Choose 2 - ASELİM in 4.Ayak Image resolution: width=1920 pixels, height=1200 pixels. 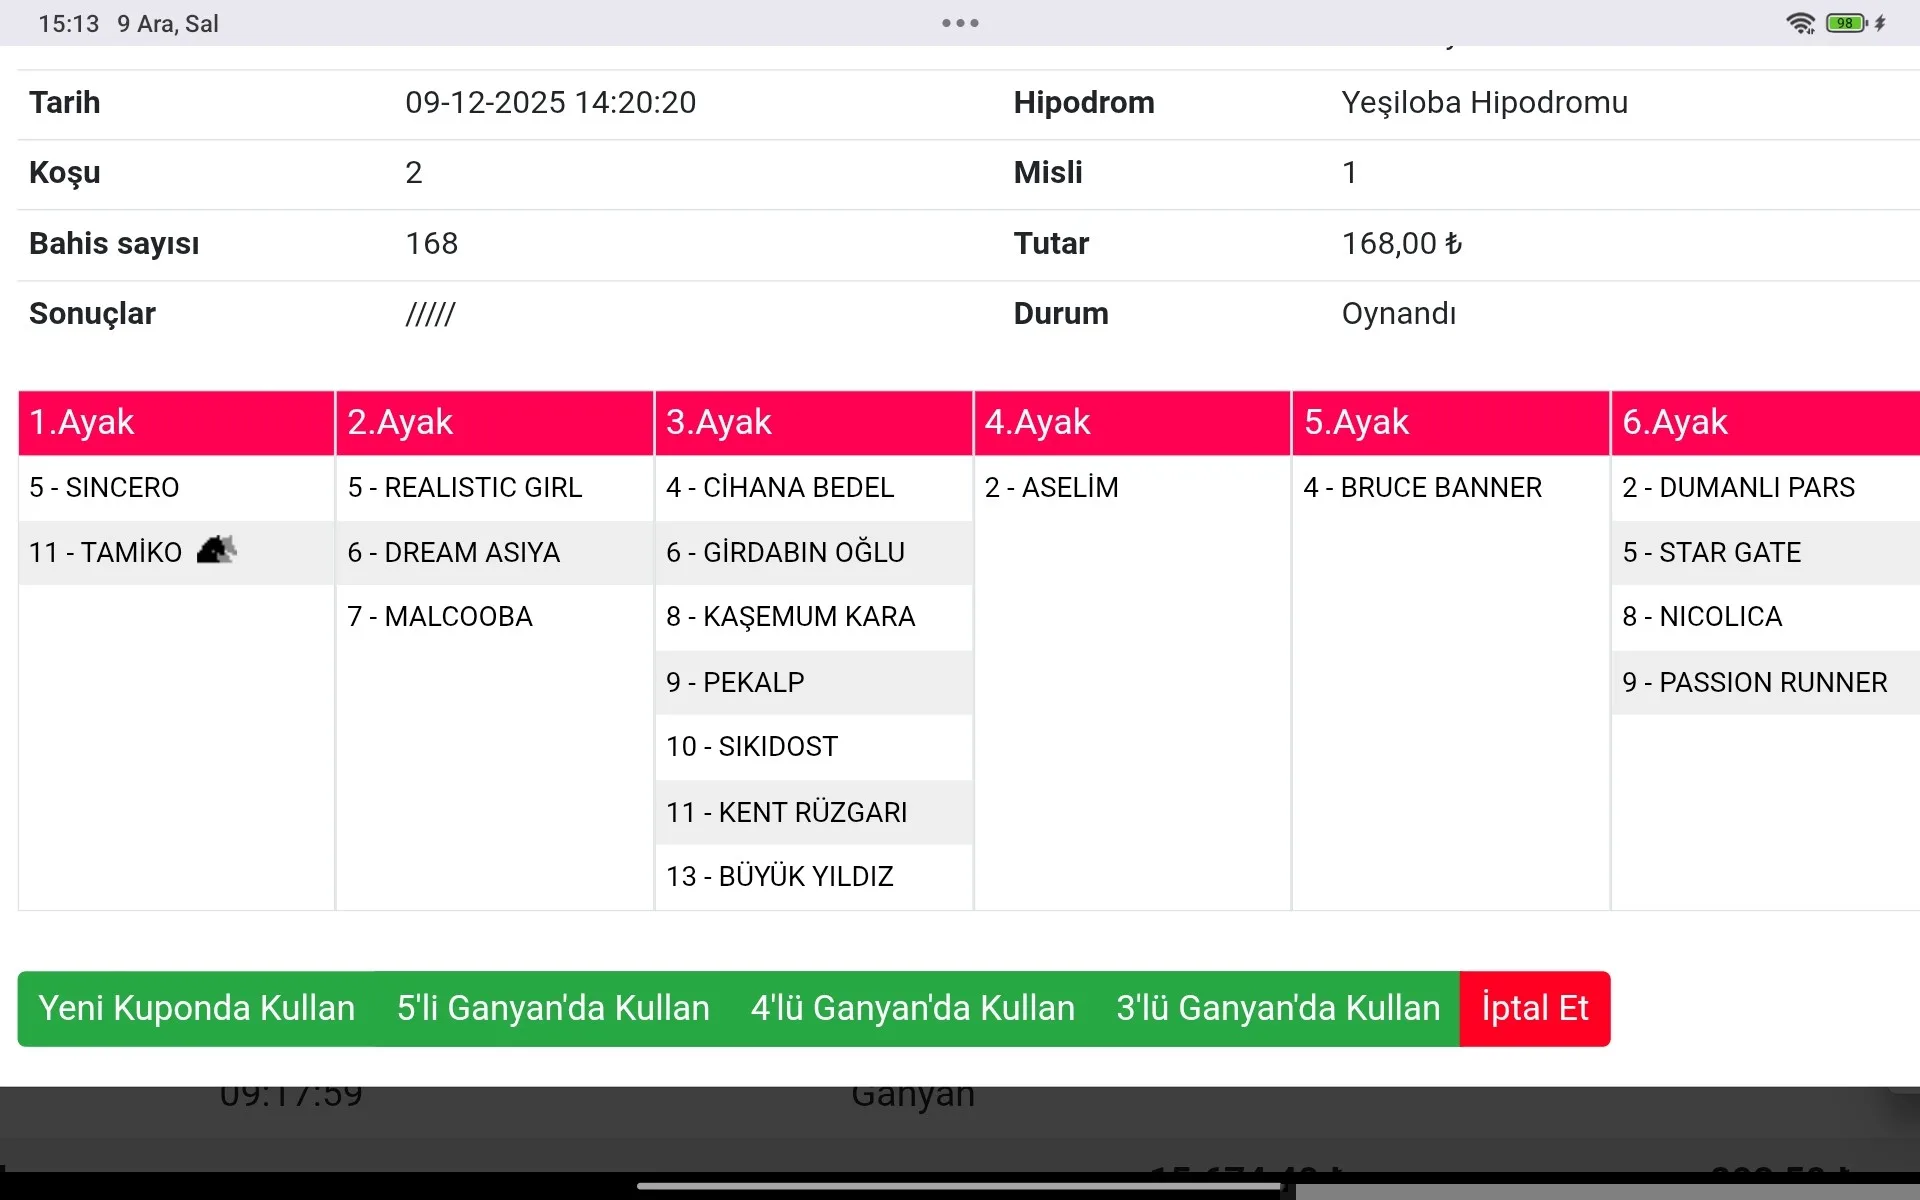[1051, 488]
